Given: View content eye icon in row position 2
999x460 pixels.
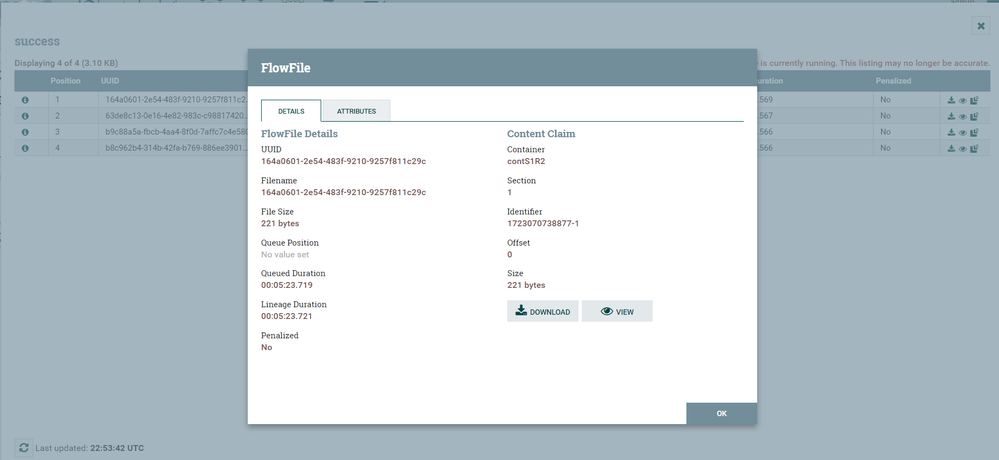Looking at the screenshot, I should click(x=963, y=116).
